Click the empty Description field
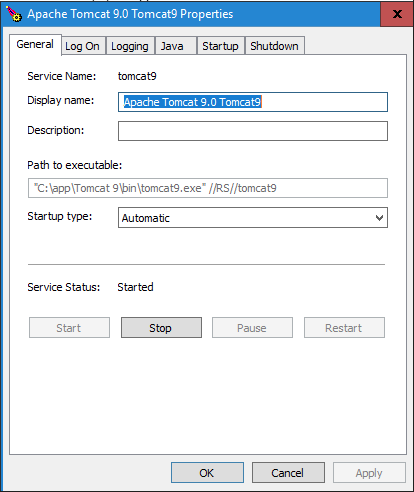The width and height of the screenshot is (414, 492). click(x=253, y=131)
